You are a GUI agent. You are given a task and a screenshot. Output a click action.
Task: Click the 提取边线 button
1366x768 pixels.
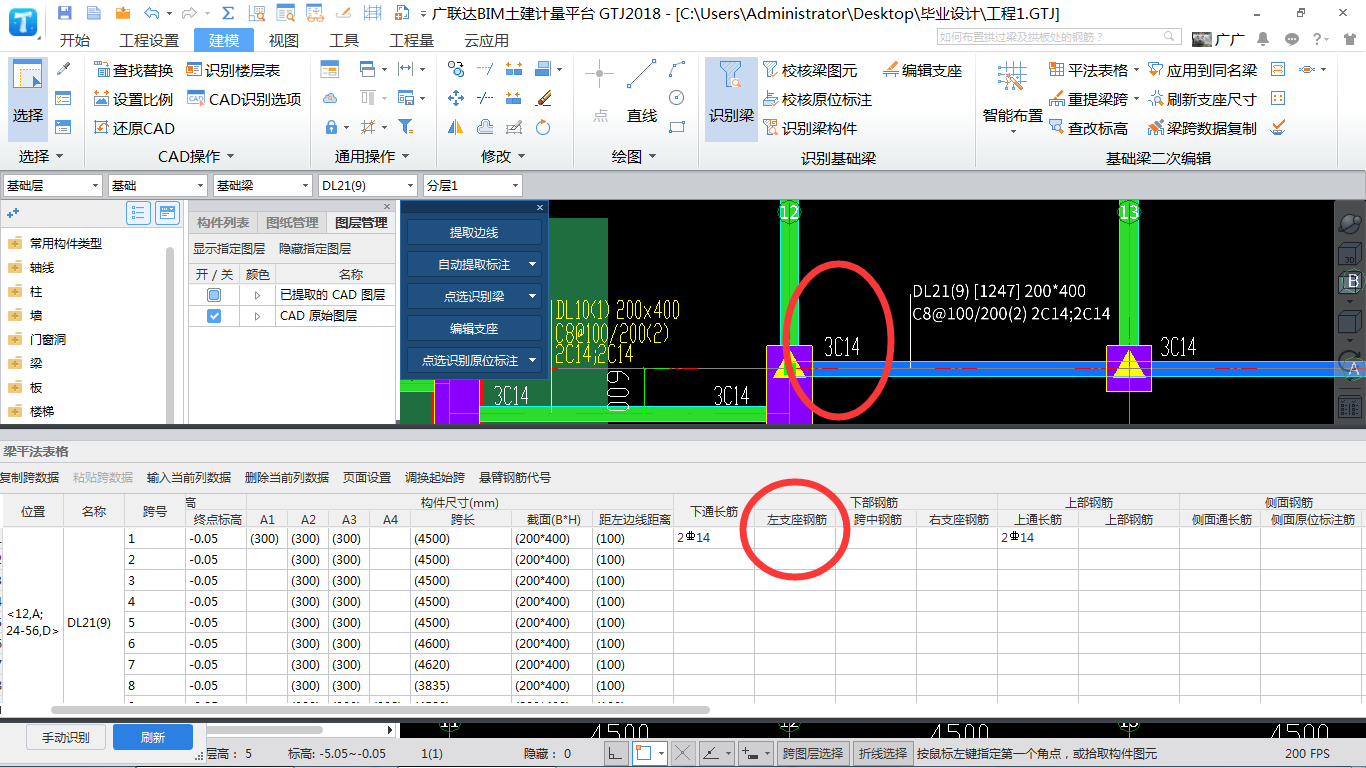tap(474, 232)
